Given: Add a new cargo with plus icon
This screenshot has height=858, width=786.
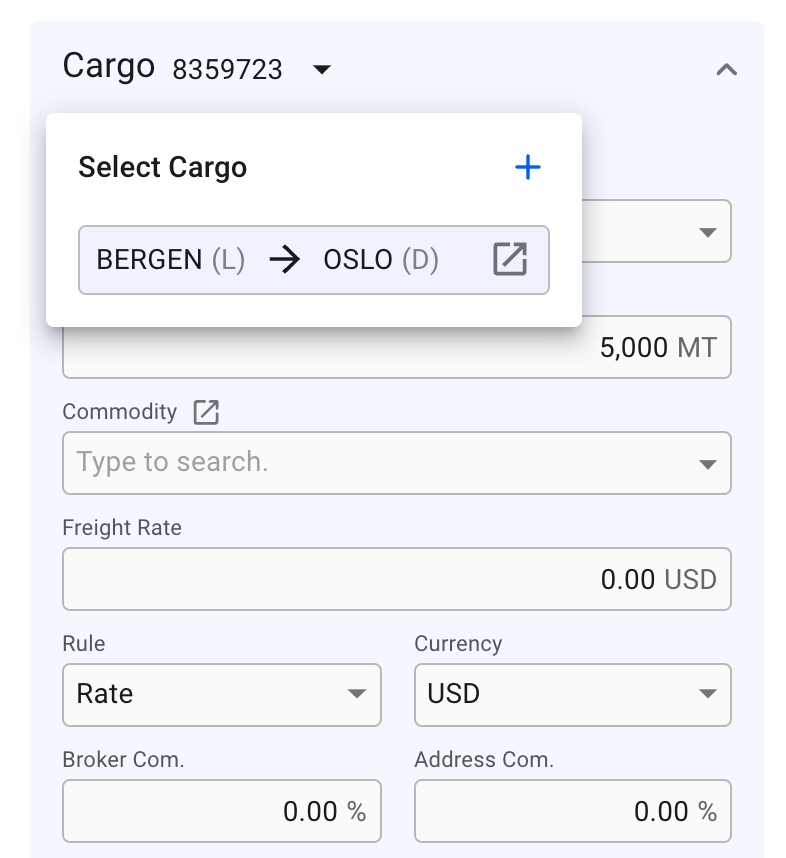Looking at the screenshot, I should click(527, 167).
